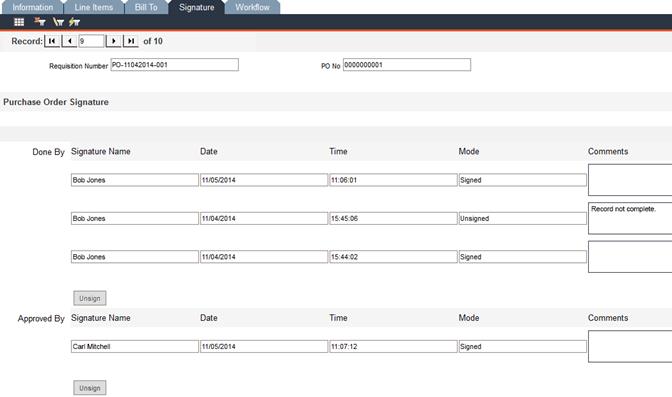This screenshot has width=672, height=397.
Task: Click the time field showing 15:44:02
Action: (x=393, y=257)
